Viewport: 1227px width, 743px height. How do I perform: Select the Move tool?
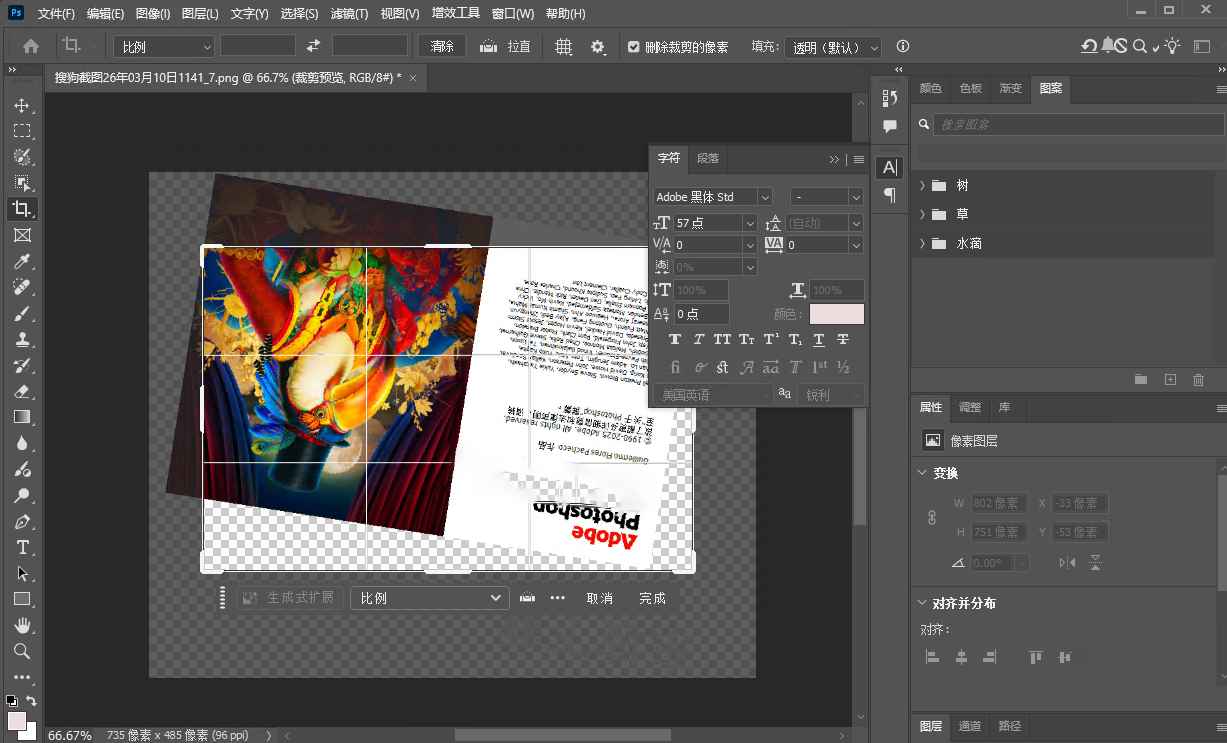pyautogui.click(x=22, y=105)
